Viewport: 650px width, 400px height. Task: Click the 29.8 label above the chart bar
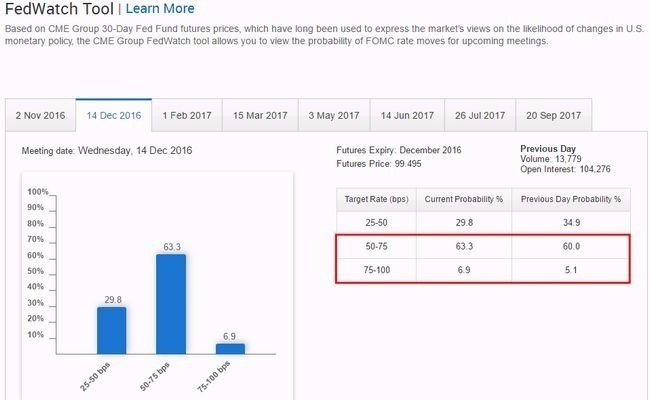point(113,300)
